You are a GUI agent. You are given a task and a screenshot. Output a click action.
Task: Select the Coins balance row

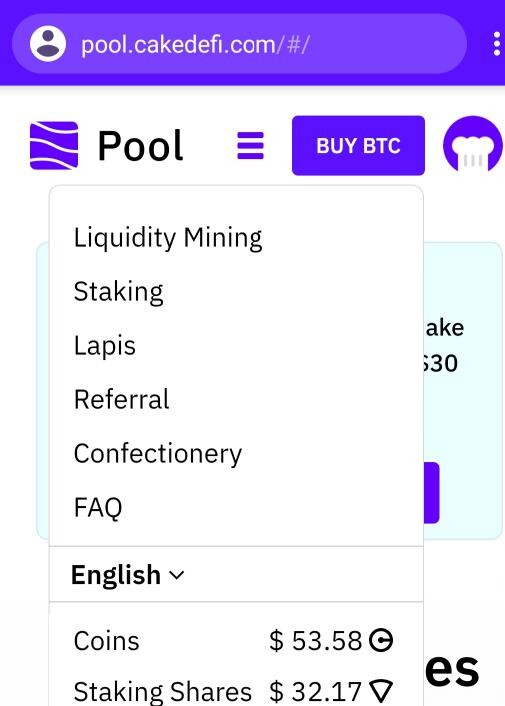(x=236, y=640)
